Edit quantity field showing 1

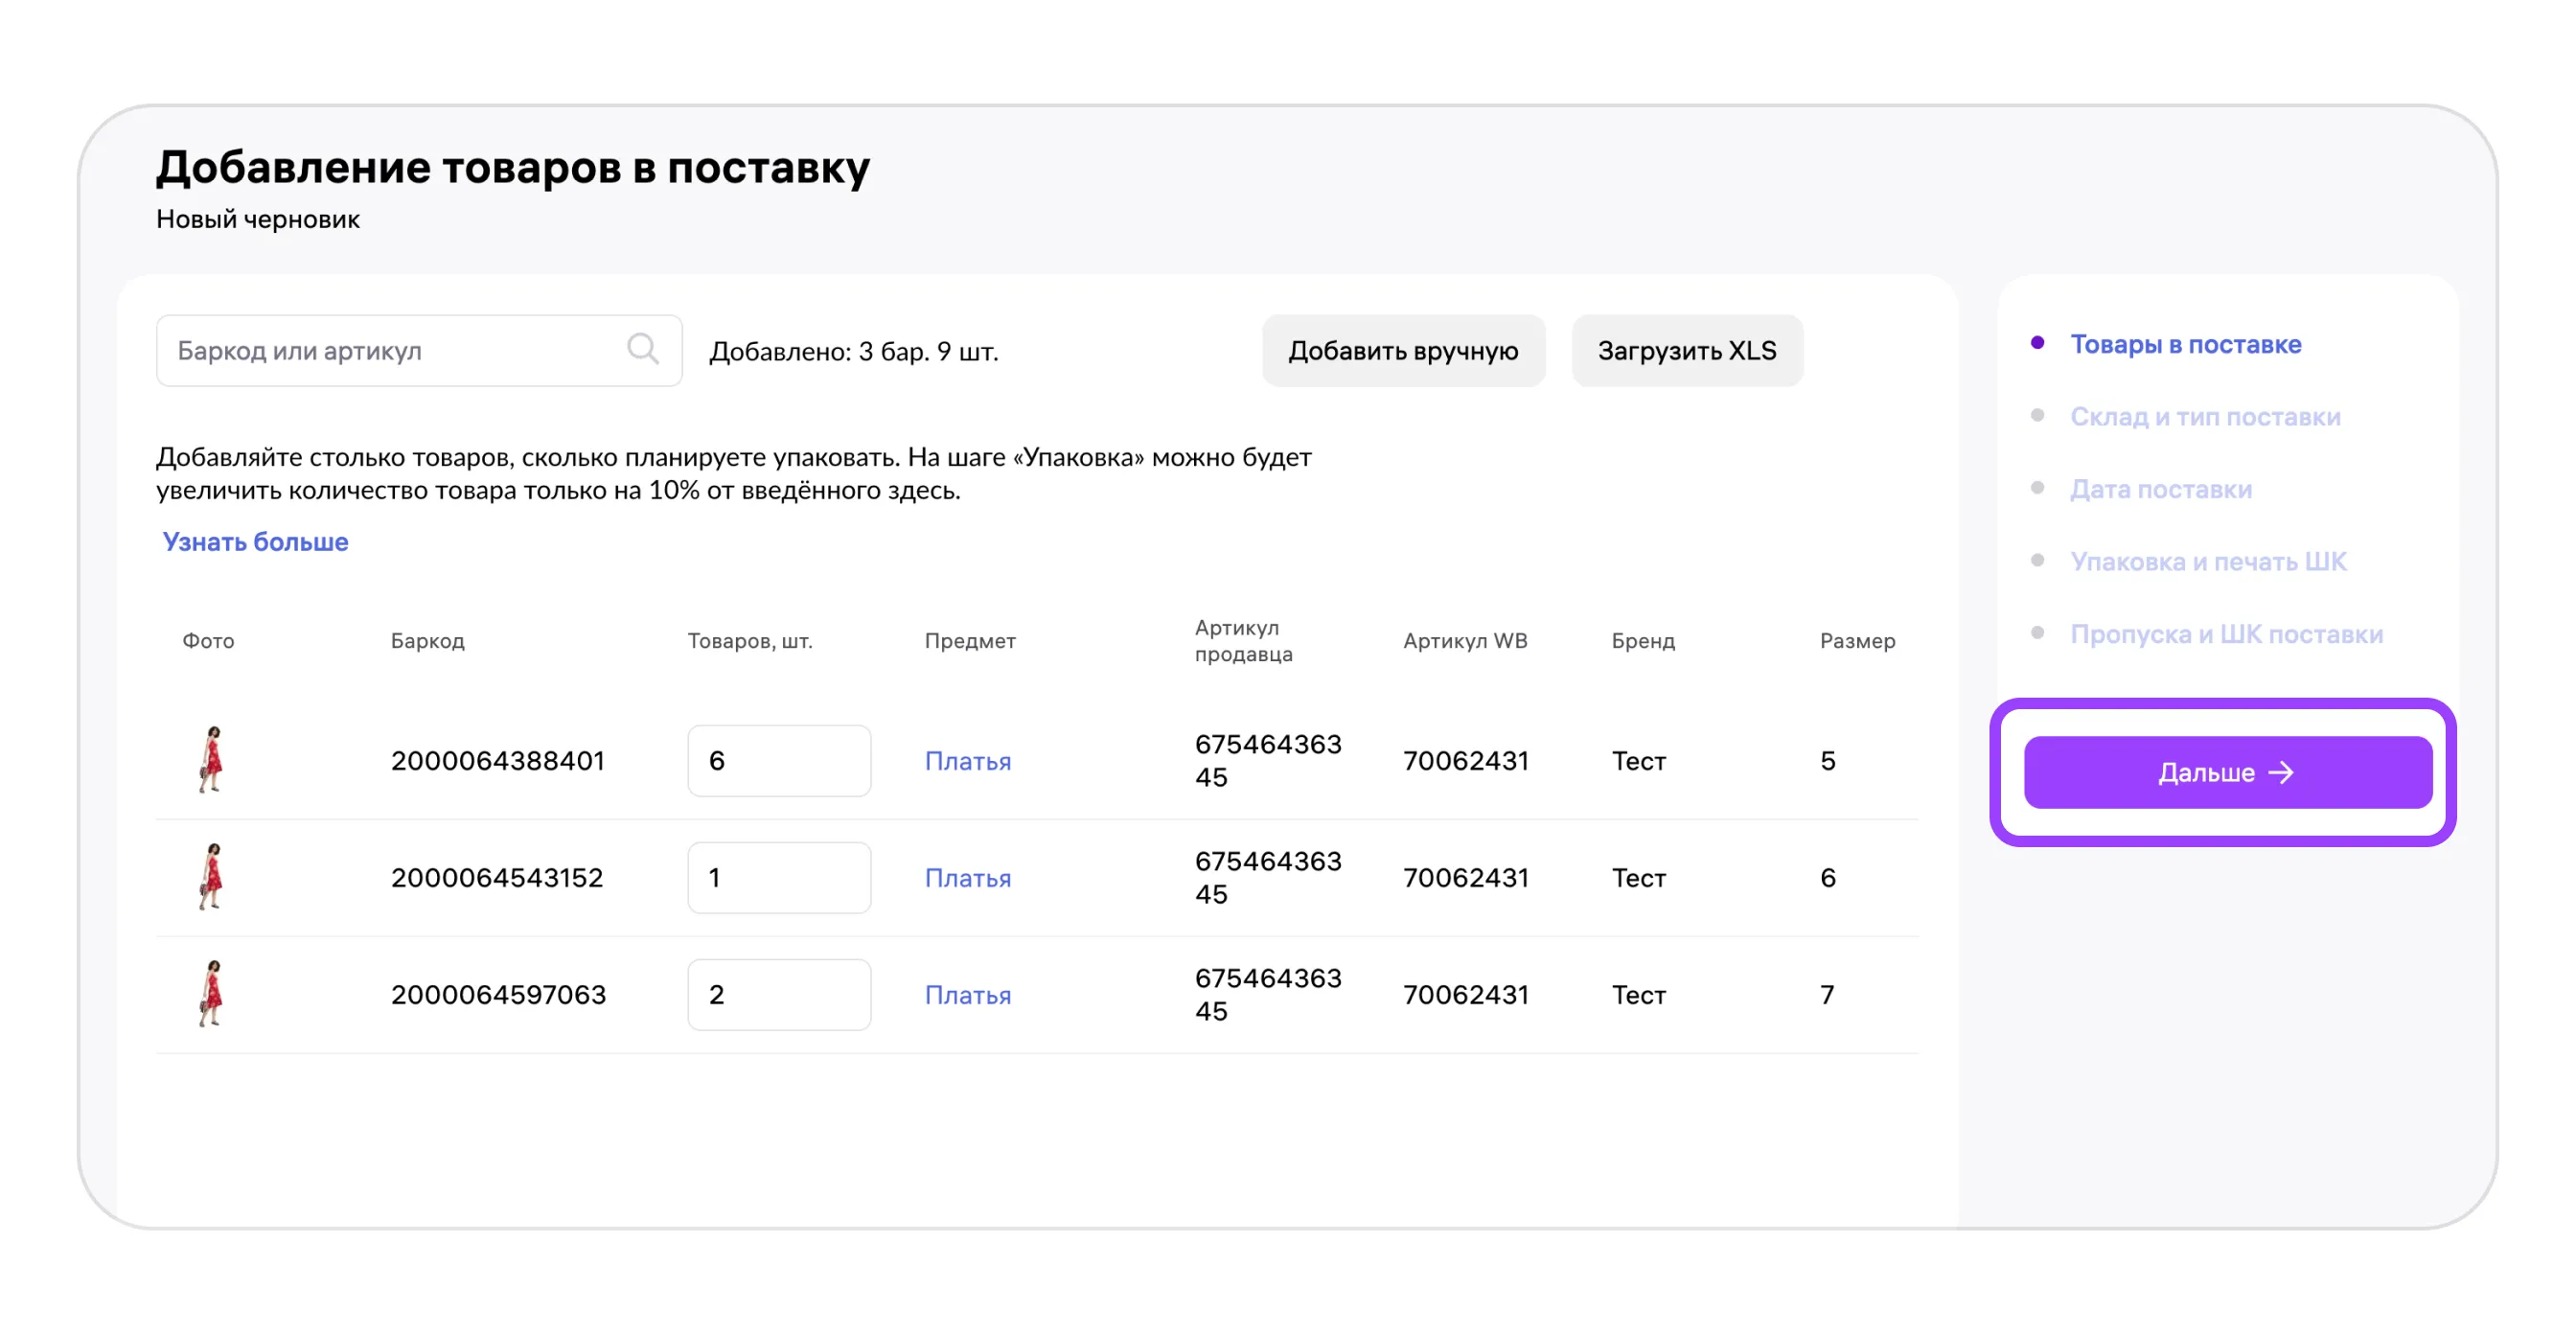[x=778, y=878]
